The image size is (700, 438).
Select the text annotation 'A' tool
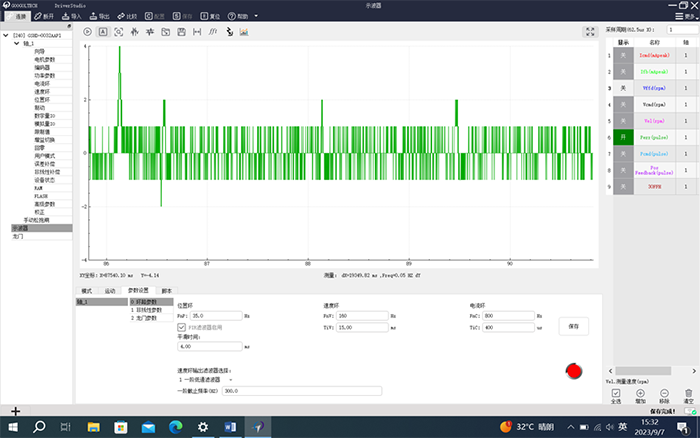coord(103,32)
